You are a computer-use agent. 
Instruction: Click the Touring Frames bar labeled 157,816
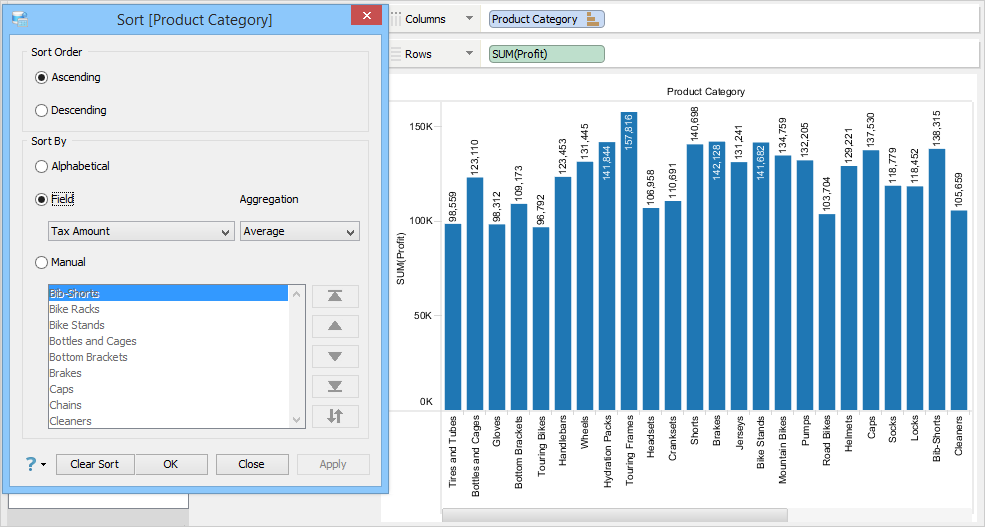(629, 261)
